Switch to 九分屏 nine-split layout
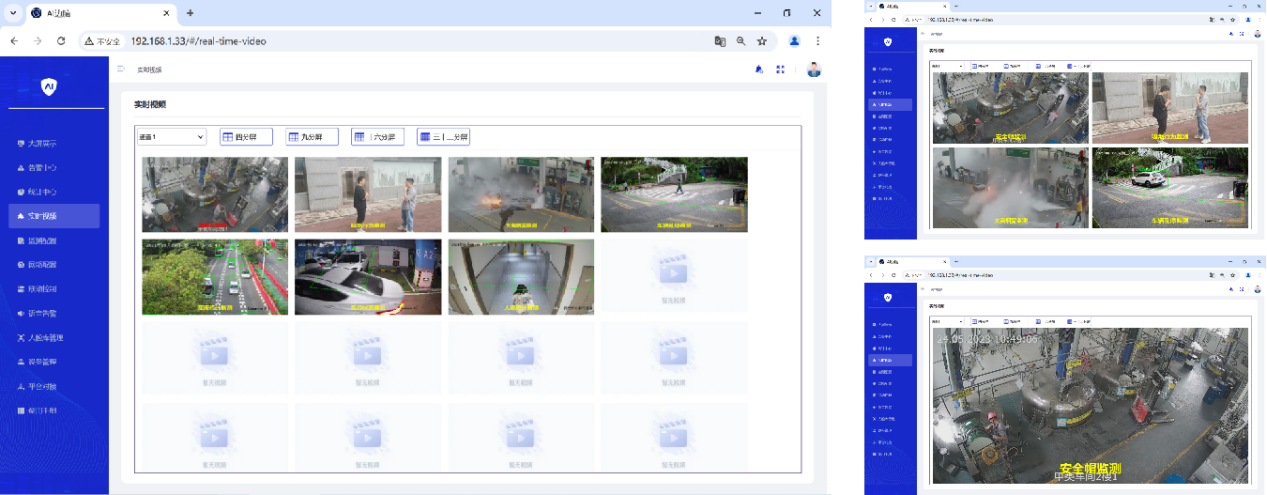 [x=312, y=137]
